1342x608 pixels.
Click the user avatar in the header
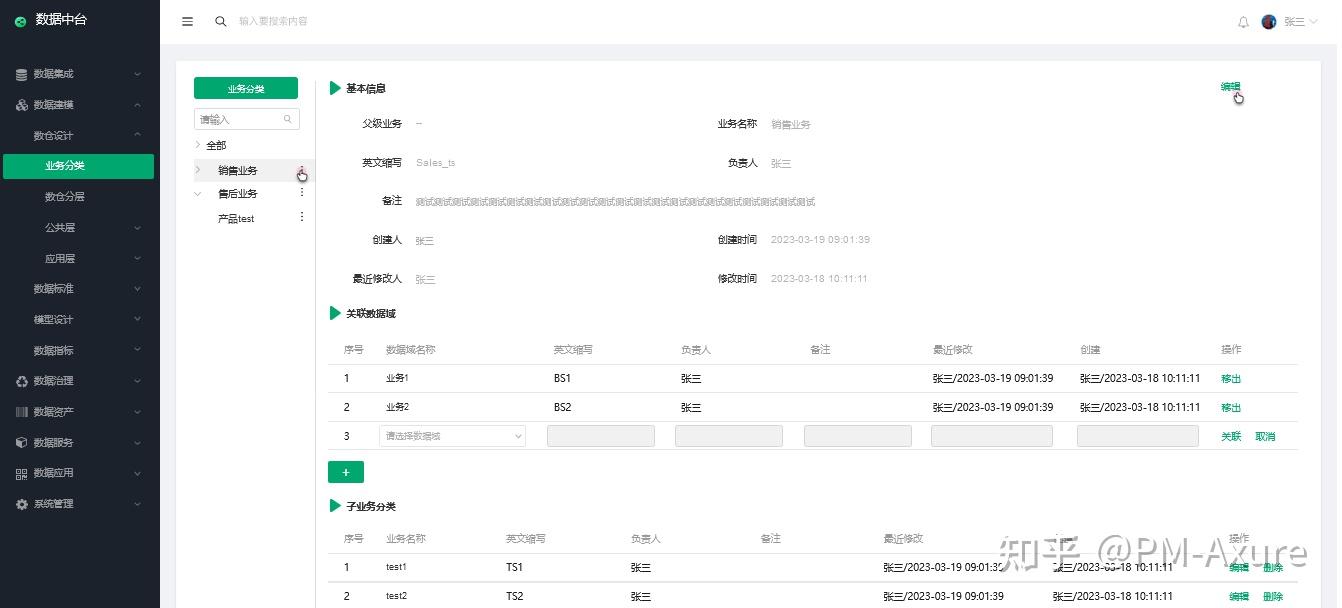pyautogui.click(x=1268, y=21)
